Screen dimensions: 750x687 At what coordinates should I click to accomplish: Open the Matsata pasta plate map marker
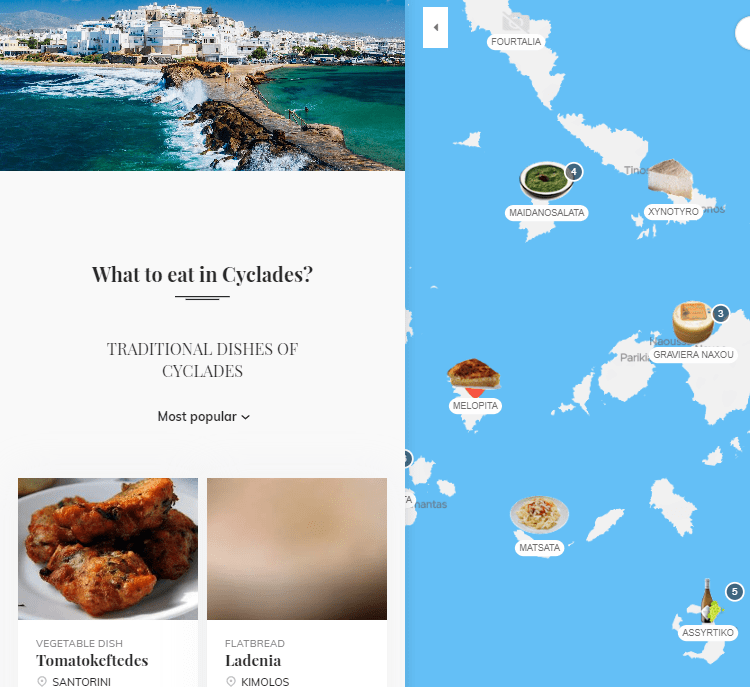539,515
